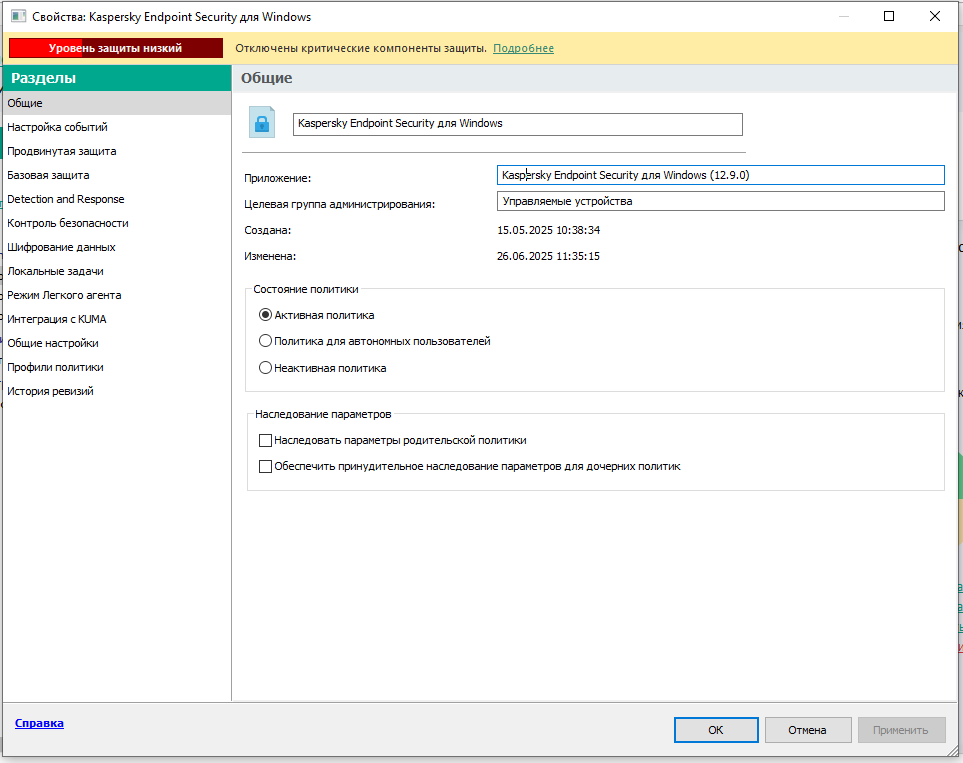Toggle принудительное наследование для дочерних политик checkbox
This screenshot has height=763, width=963.
[x=266, y=466]
